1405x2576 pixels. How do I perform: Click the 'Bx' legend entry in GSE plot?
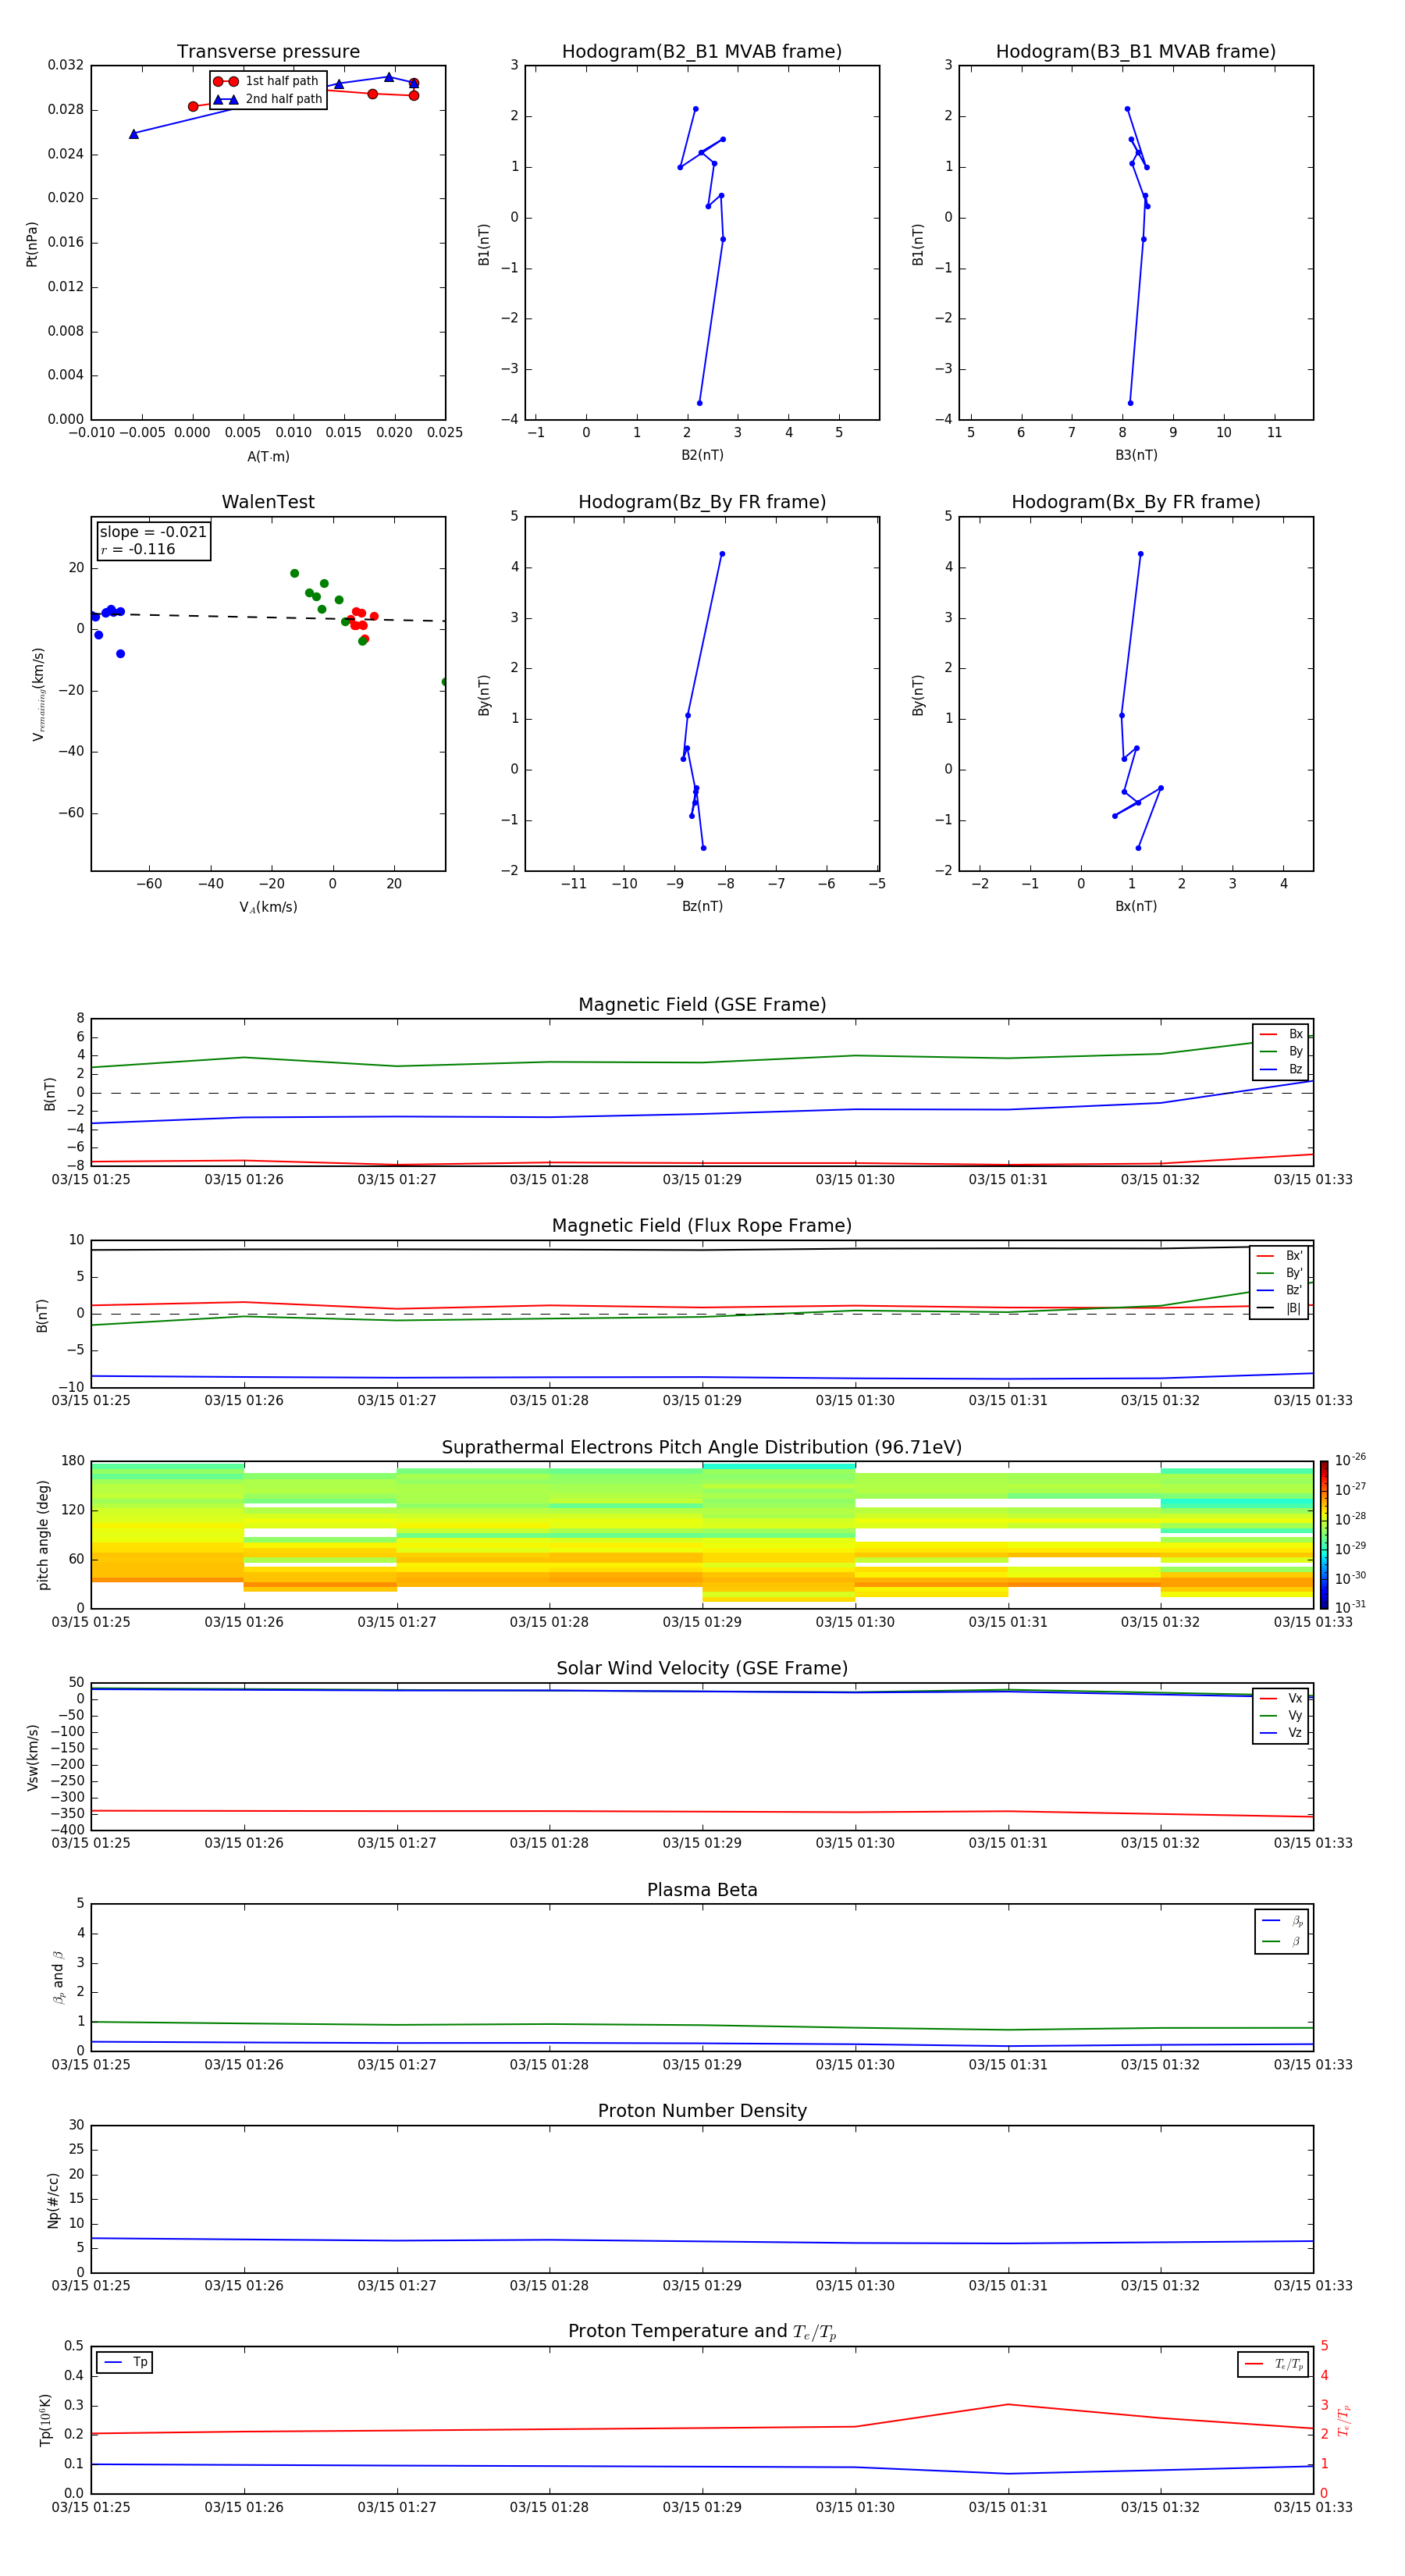pos(1281,1034)
